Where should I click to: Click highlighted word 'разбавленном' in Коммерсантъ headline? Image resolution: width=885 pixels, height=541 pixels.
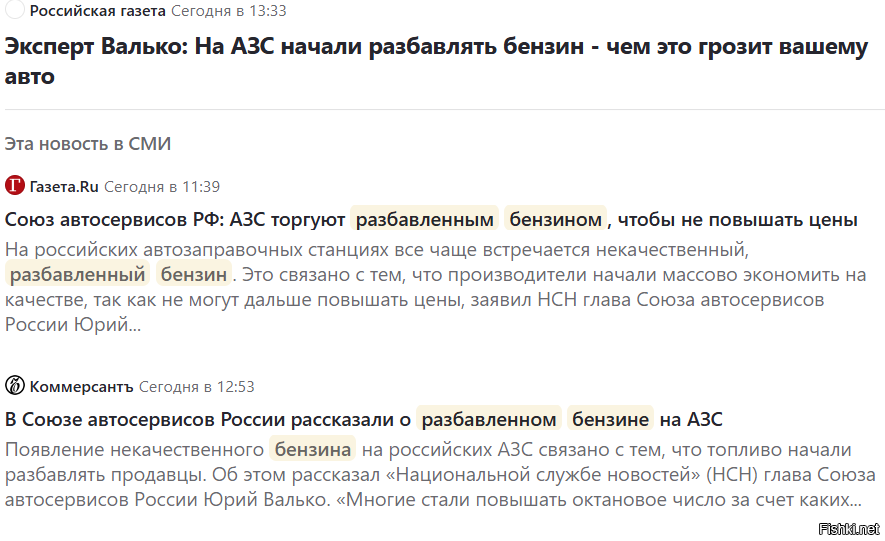coord(489,419)
